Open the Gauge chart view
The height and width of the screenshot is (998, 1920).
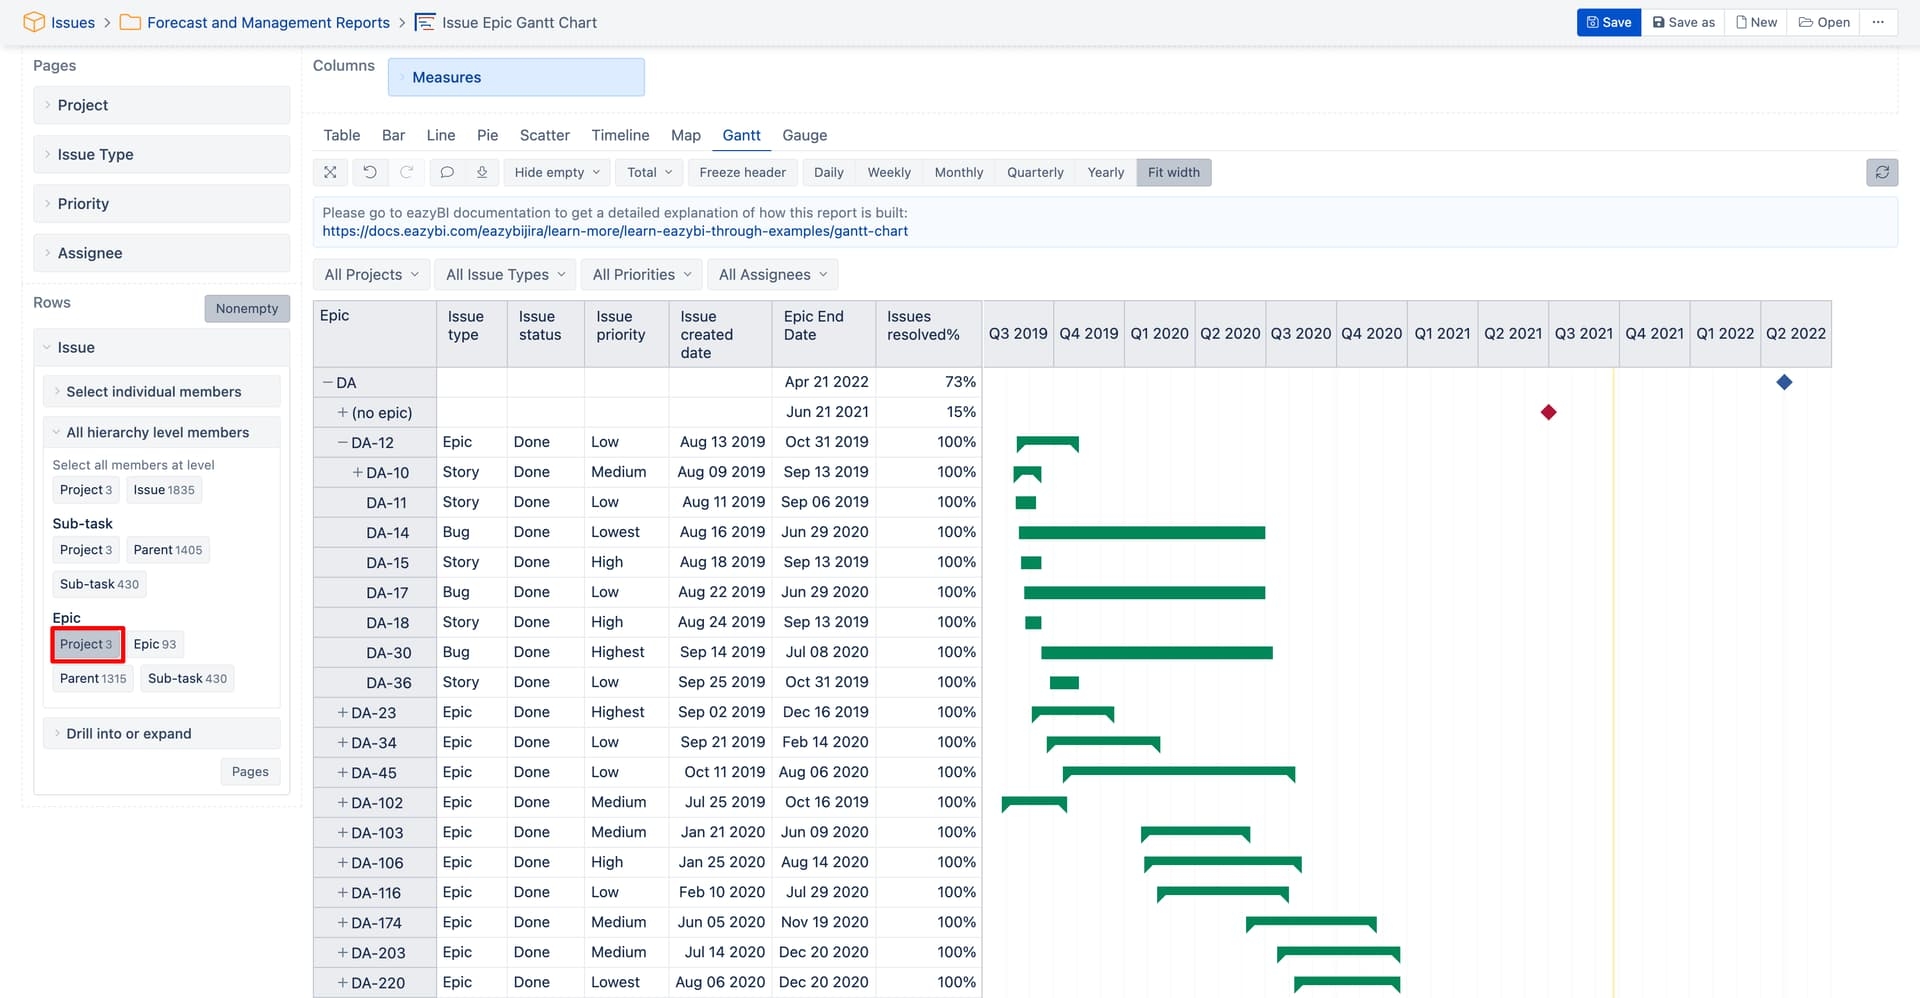click(x=804, y=135)
